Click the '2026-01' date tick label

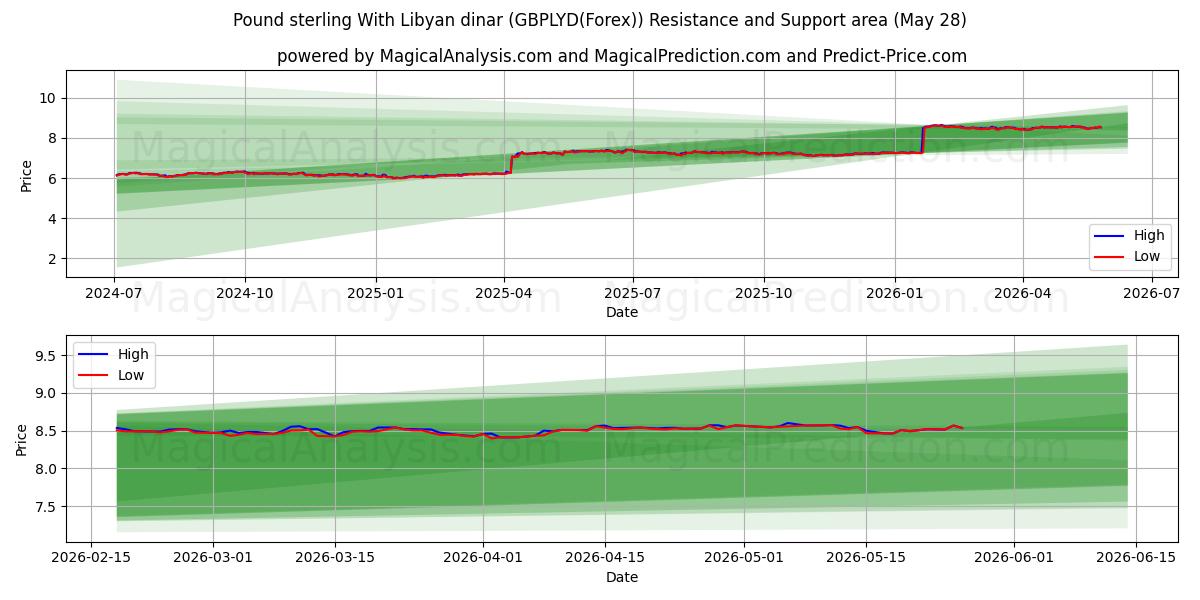[x=894, y=294]
